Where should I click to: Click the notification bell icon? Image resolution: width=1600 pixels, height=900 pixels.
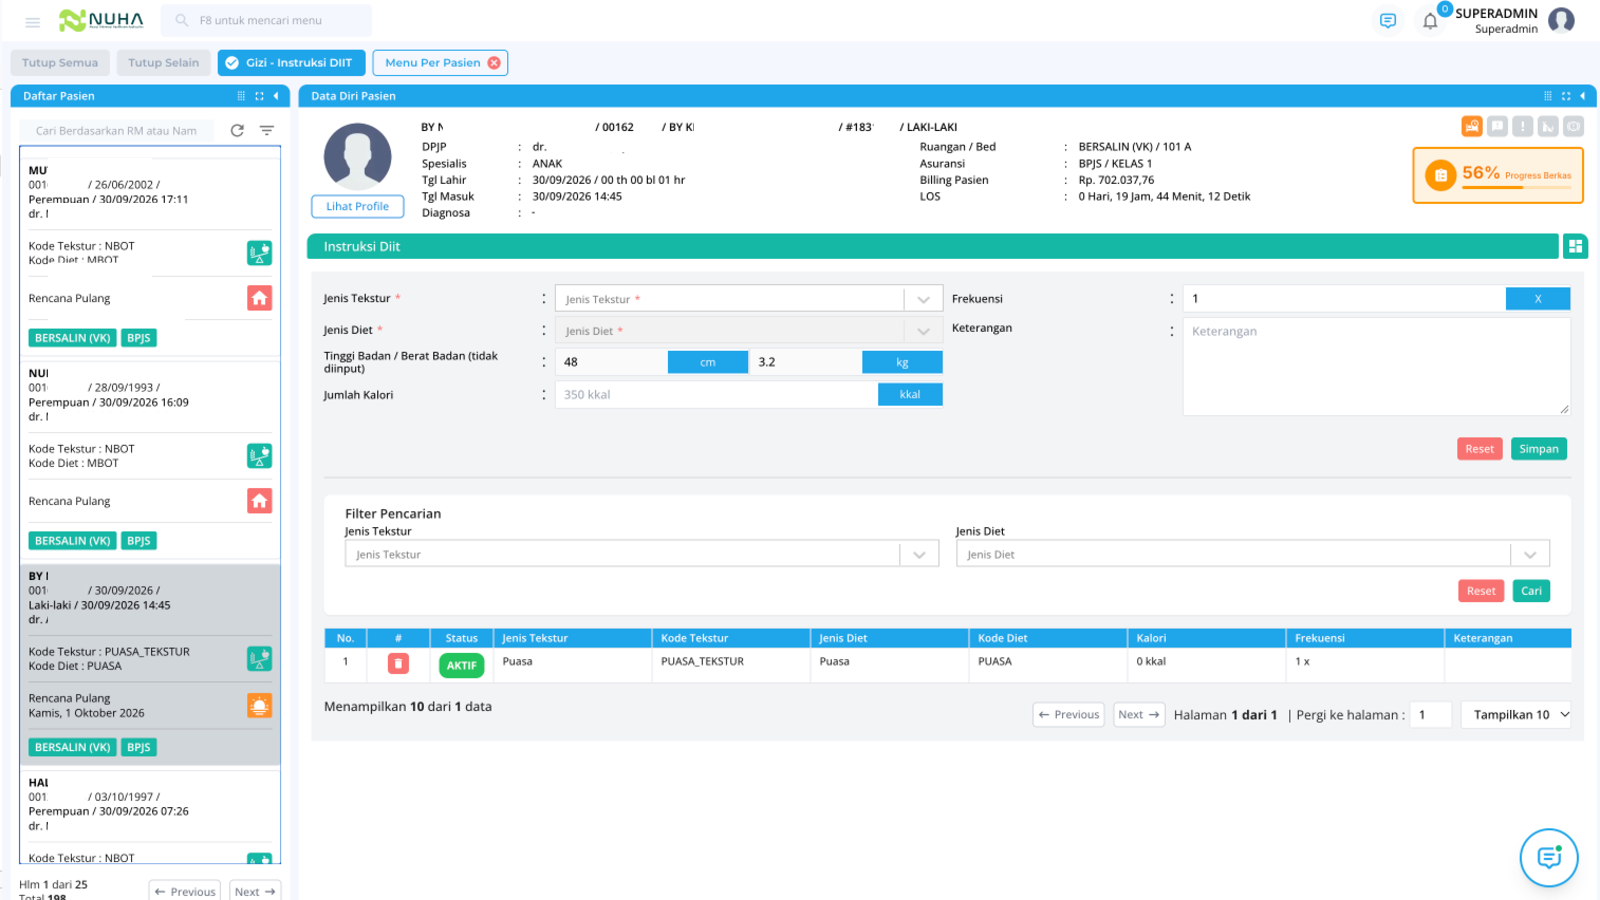[x=1430, y=21]
